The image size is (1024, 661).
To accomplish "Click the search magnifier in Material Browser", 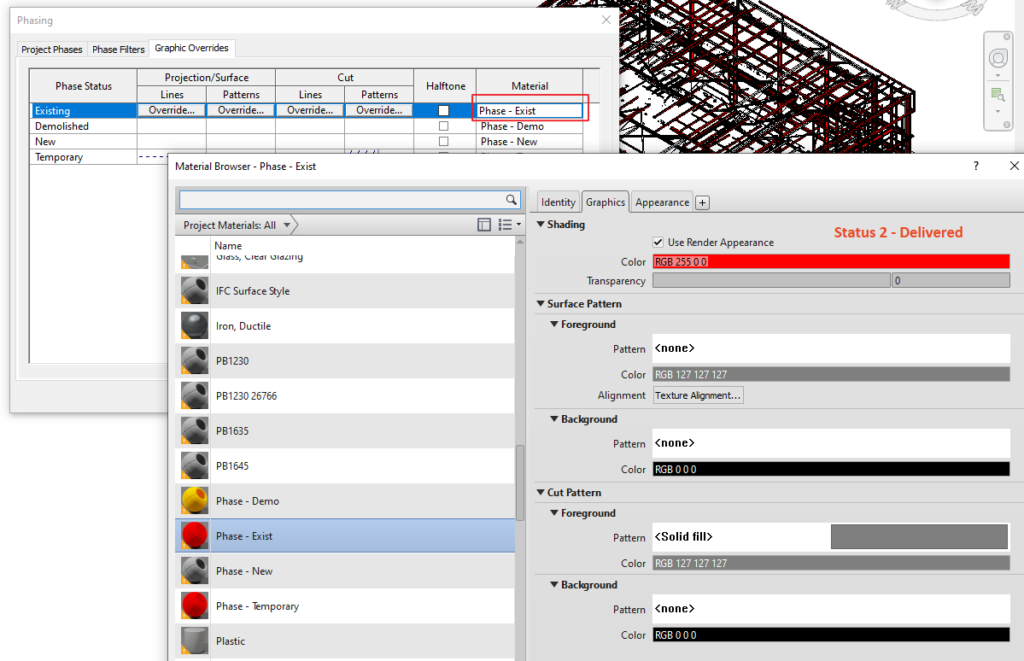I will tap(509, 198).
